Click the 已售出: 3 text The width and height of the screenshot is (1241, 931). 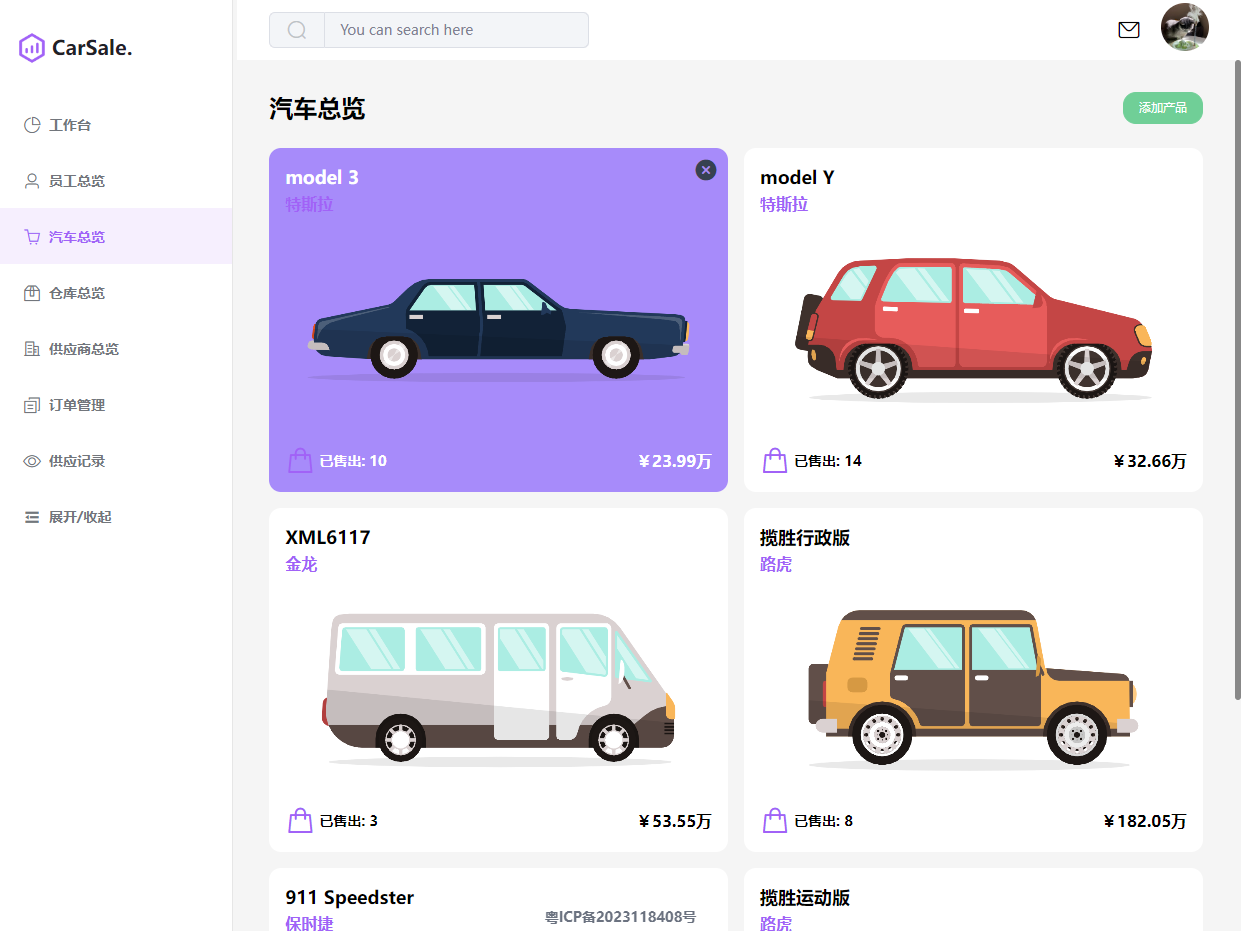349,821
